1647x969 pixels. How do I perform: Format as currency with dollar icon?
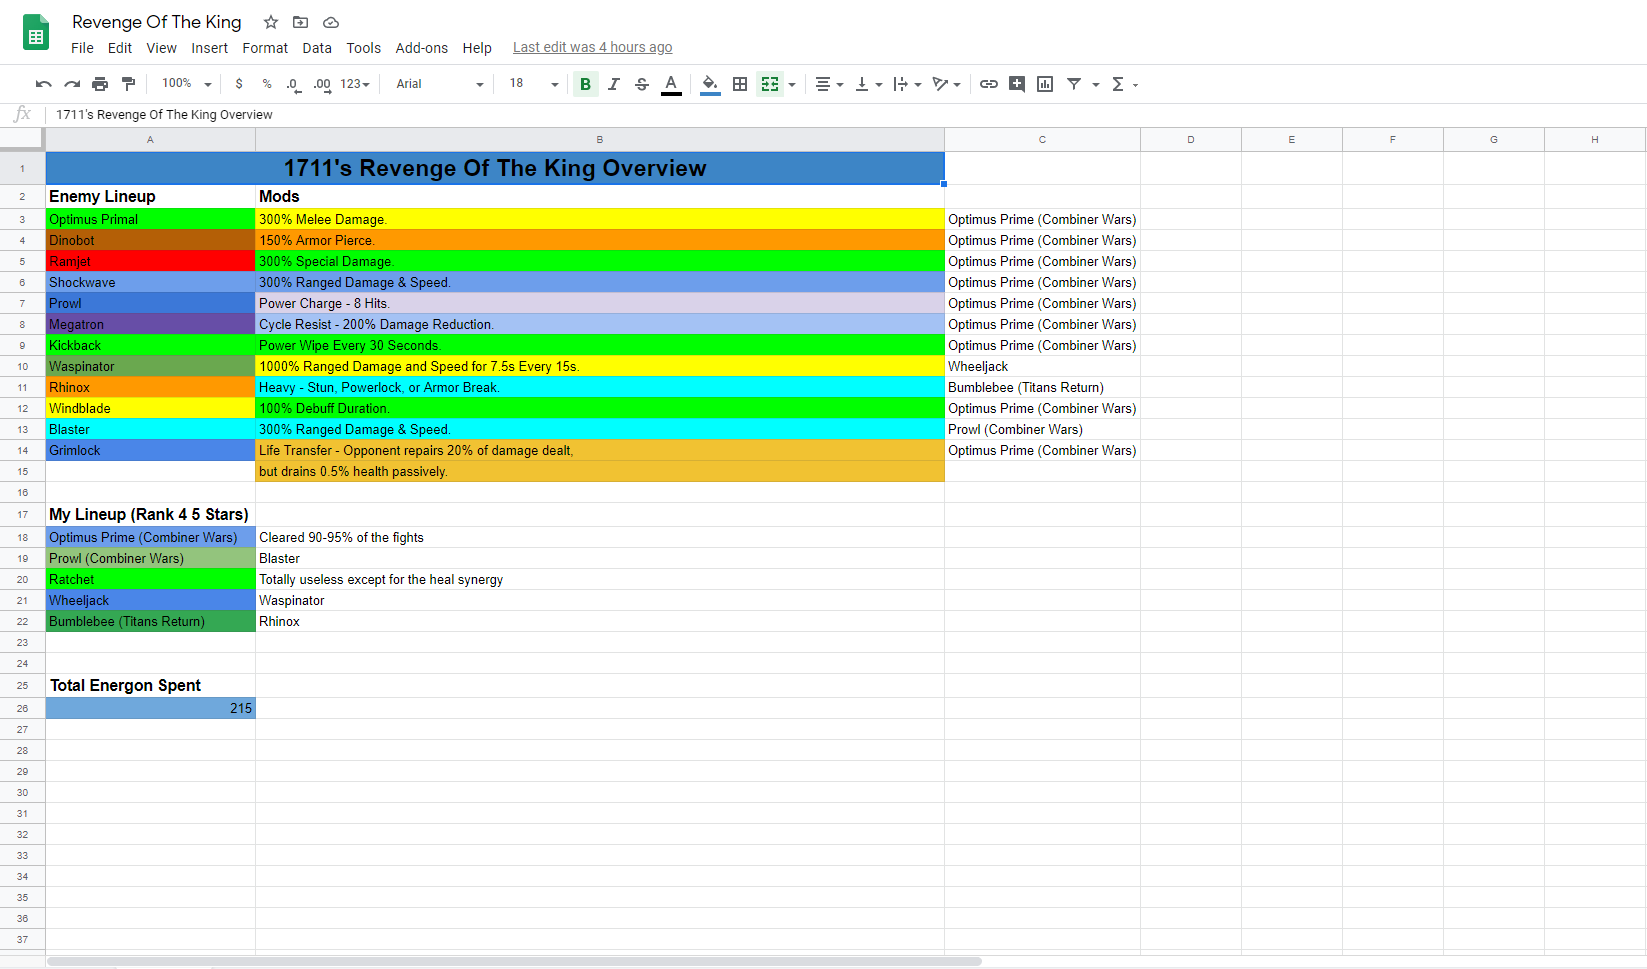tap(239, 84)
